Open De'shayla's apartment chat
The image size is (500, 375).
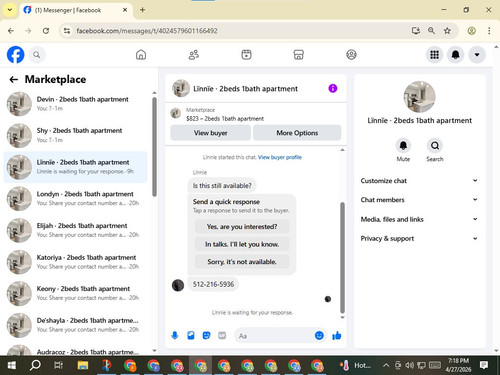75,325
